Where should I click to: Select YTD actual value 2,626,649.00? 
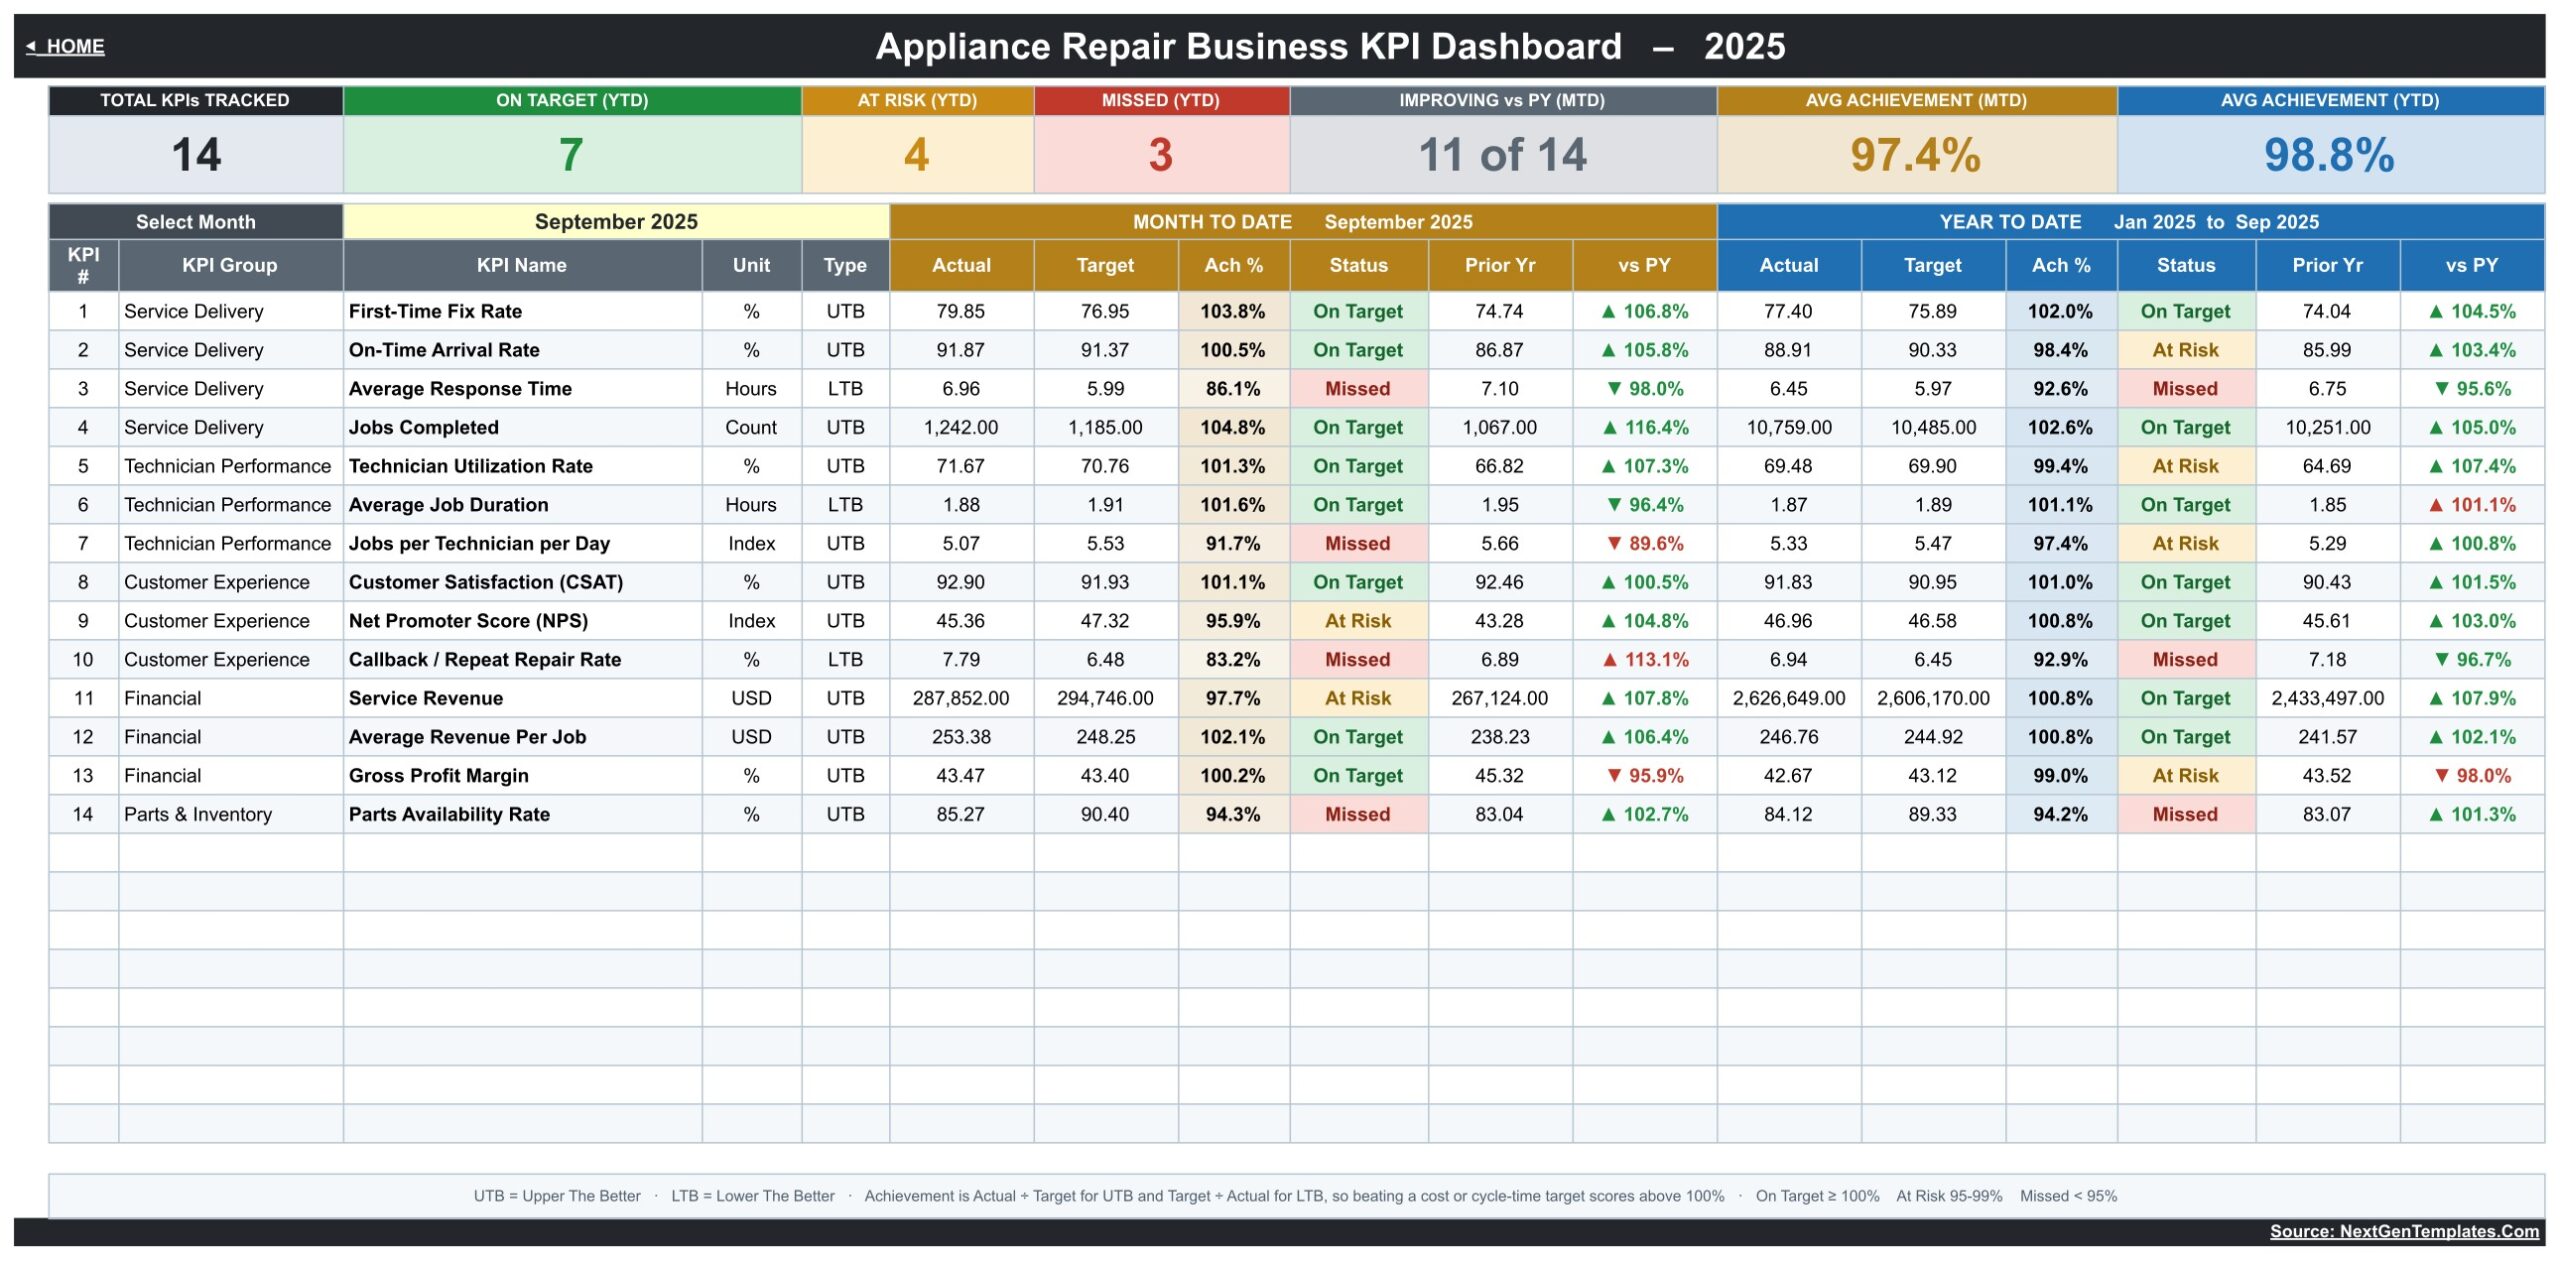click(1789, 698)
